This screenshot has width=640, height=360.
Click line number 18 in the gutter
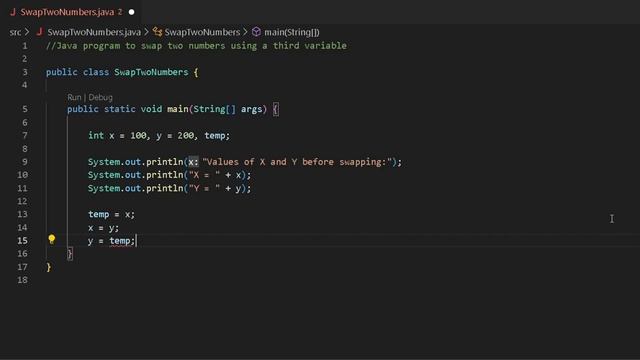click(22, 280)
